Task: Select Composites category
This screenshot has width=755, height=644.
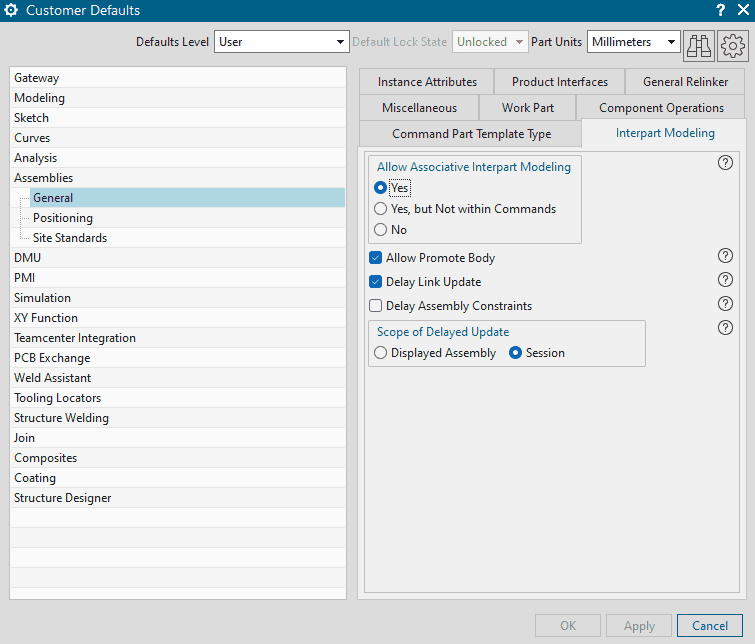Action: [x=178, y=458]
